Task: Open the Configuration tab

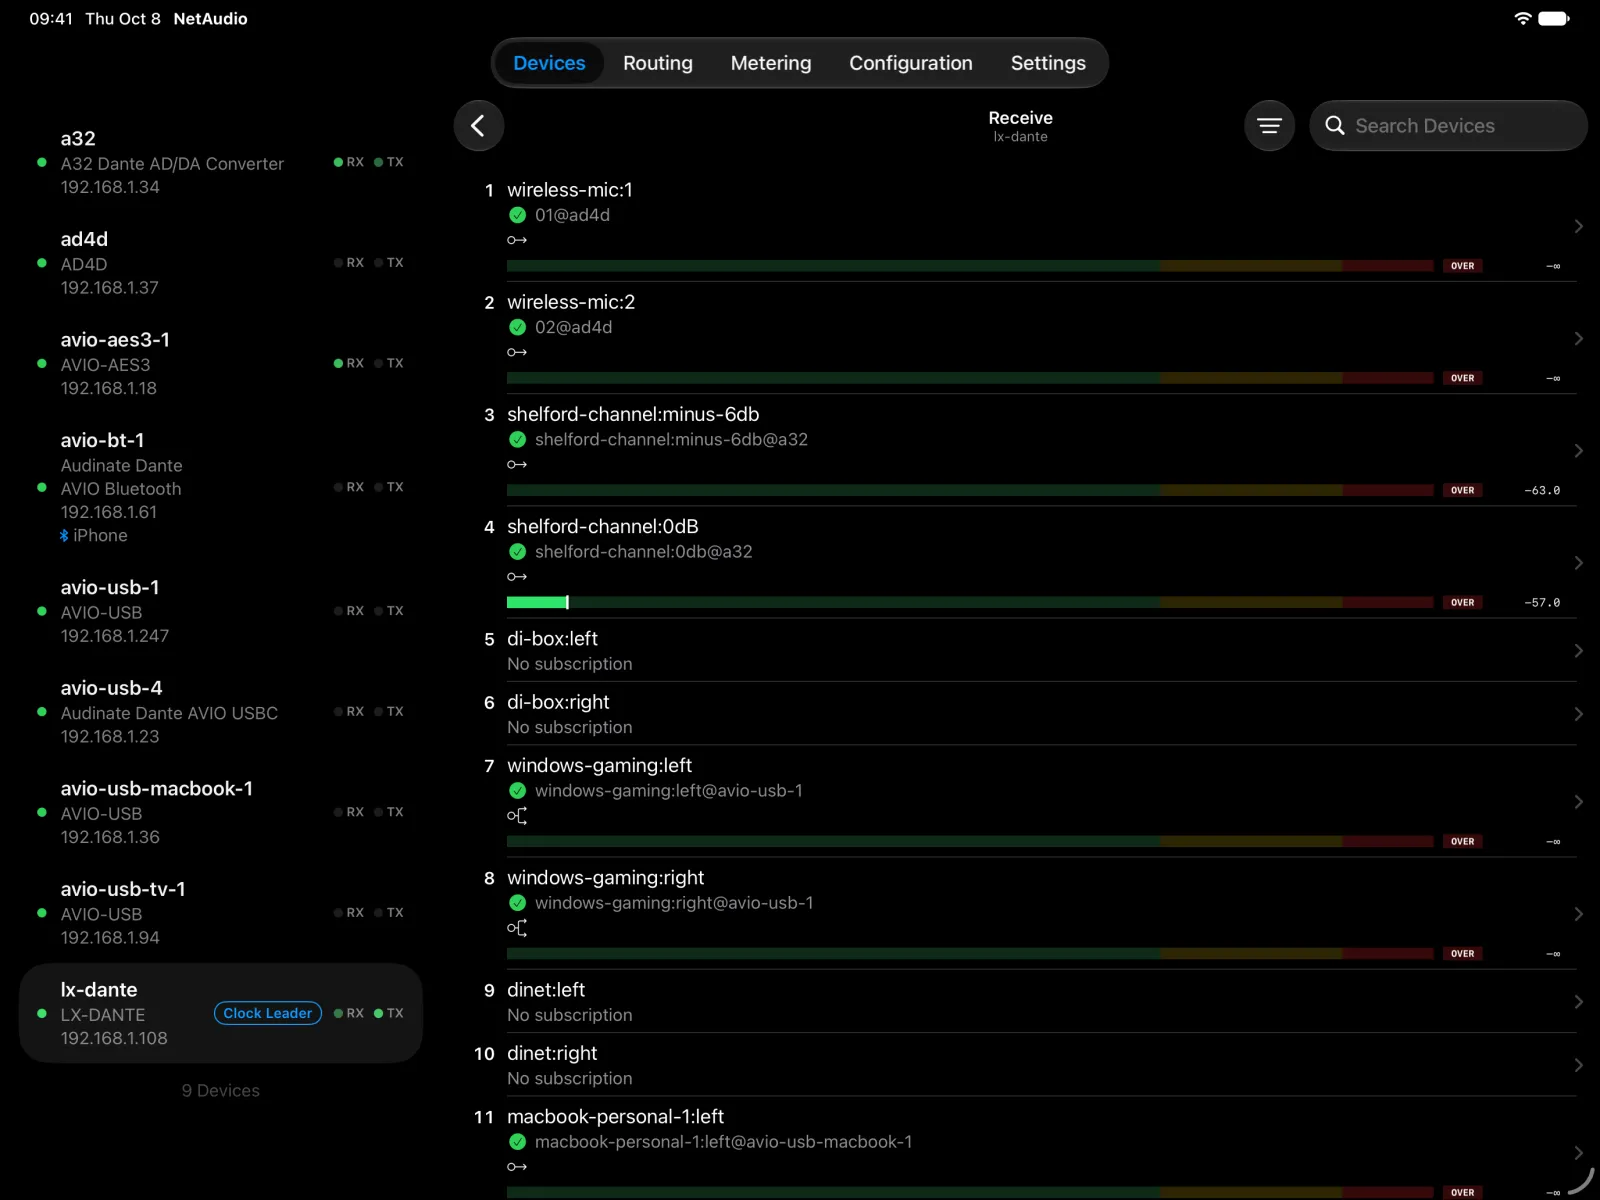Action: tap(910, 63)
